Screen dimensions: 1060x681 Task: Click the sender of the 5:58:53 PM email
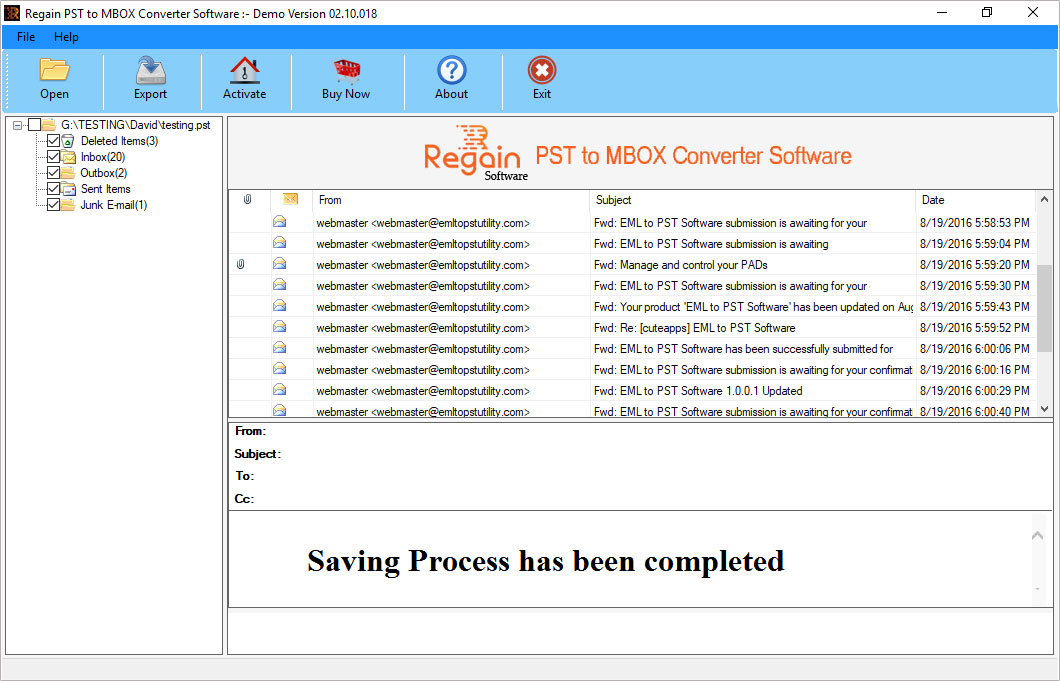click(x=423, y=222)
